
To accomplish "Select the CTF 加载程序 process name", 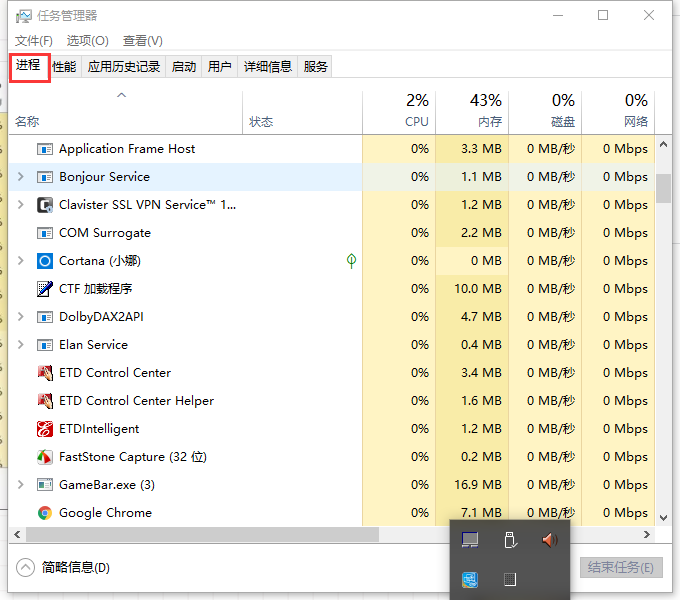I will pos(95,289).
